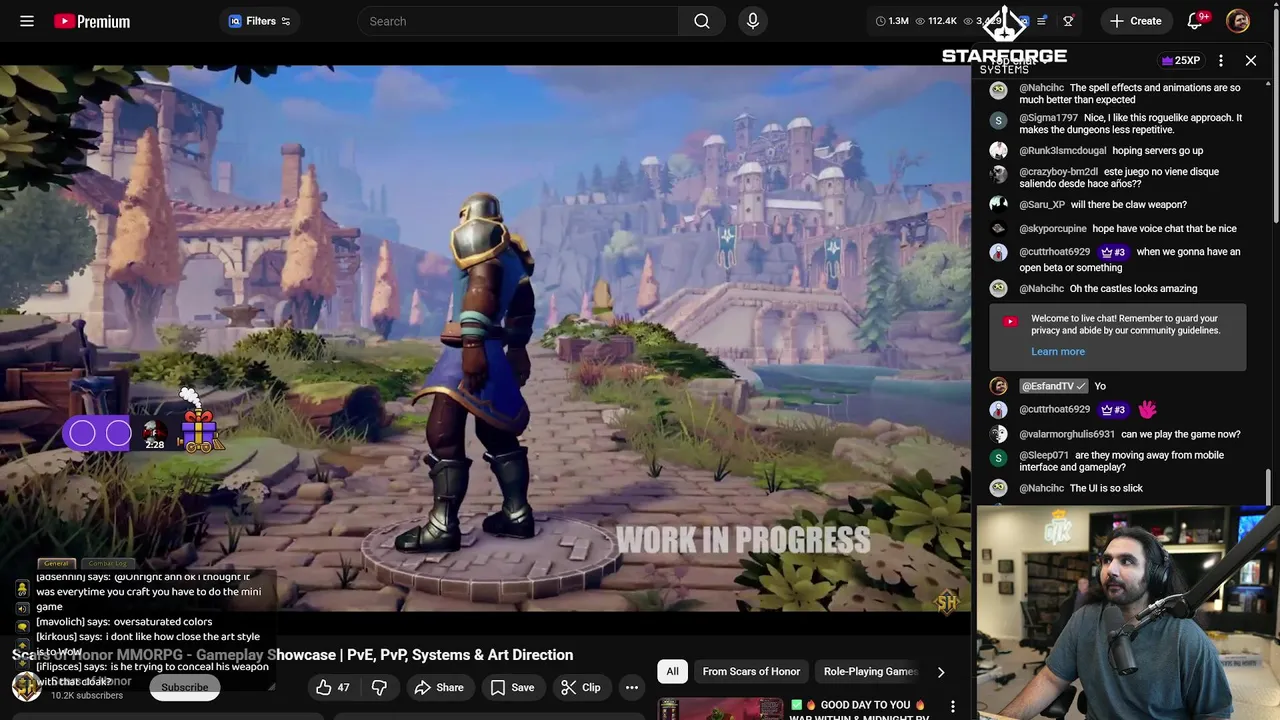Show more filter chips with right chevron
The width and height of the screenshot is (1280, 720).
coord(940,672)
